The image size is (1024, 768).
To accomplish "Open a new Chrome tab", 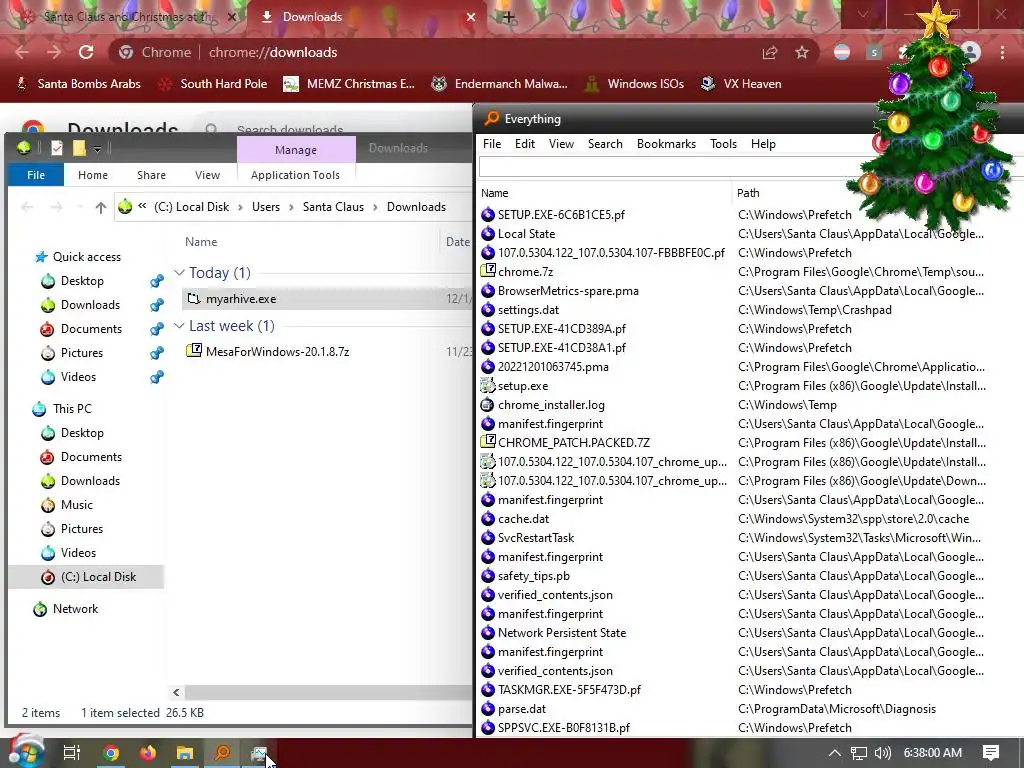I will 509,17.
